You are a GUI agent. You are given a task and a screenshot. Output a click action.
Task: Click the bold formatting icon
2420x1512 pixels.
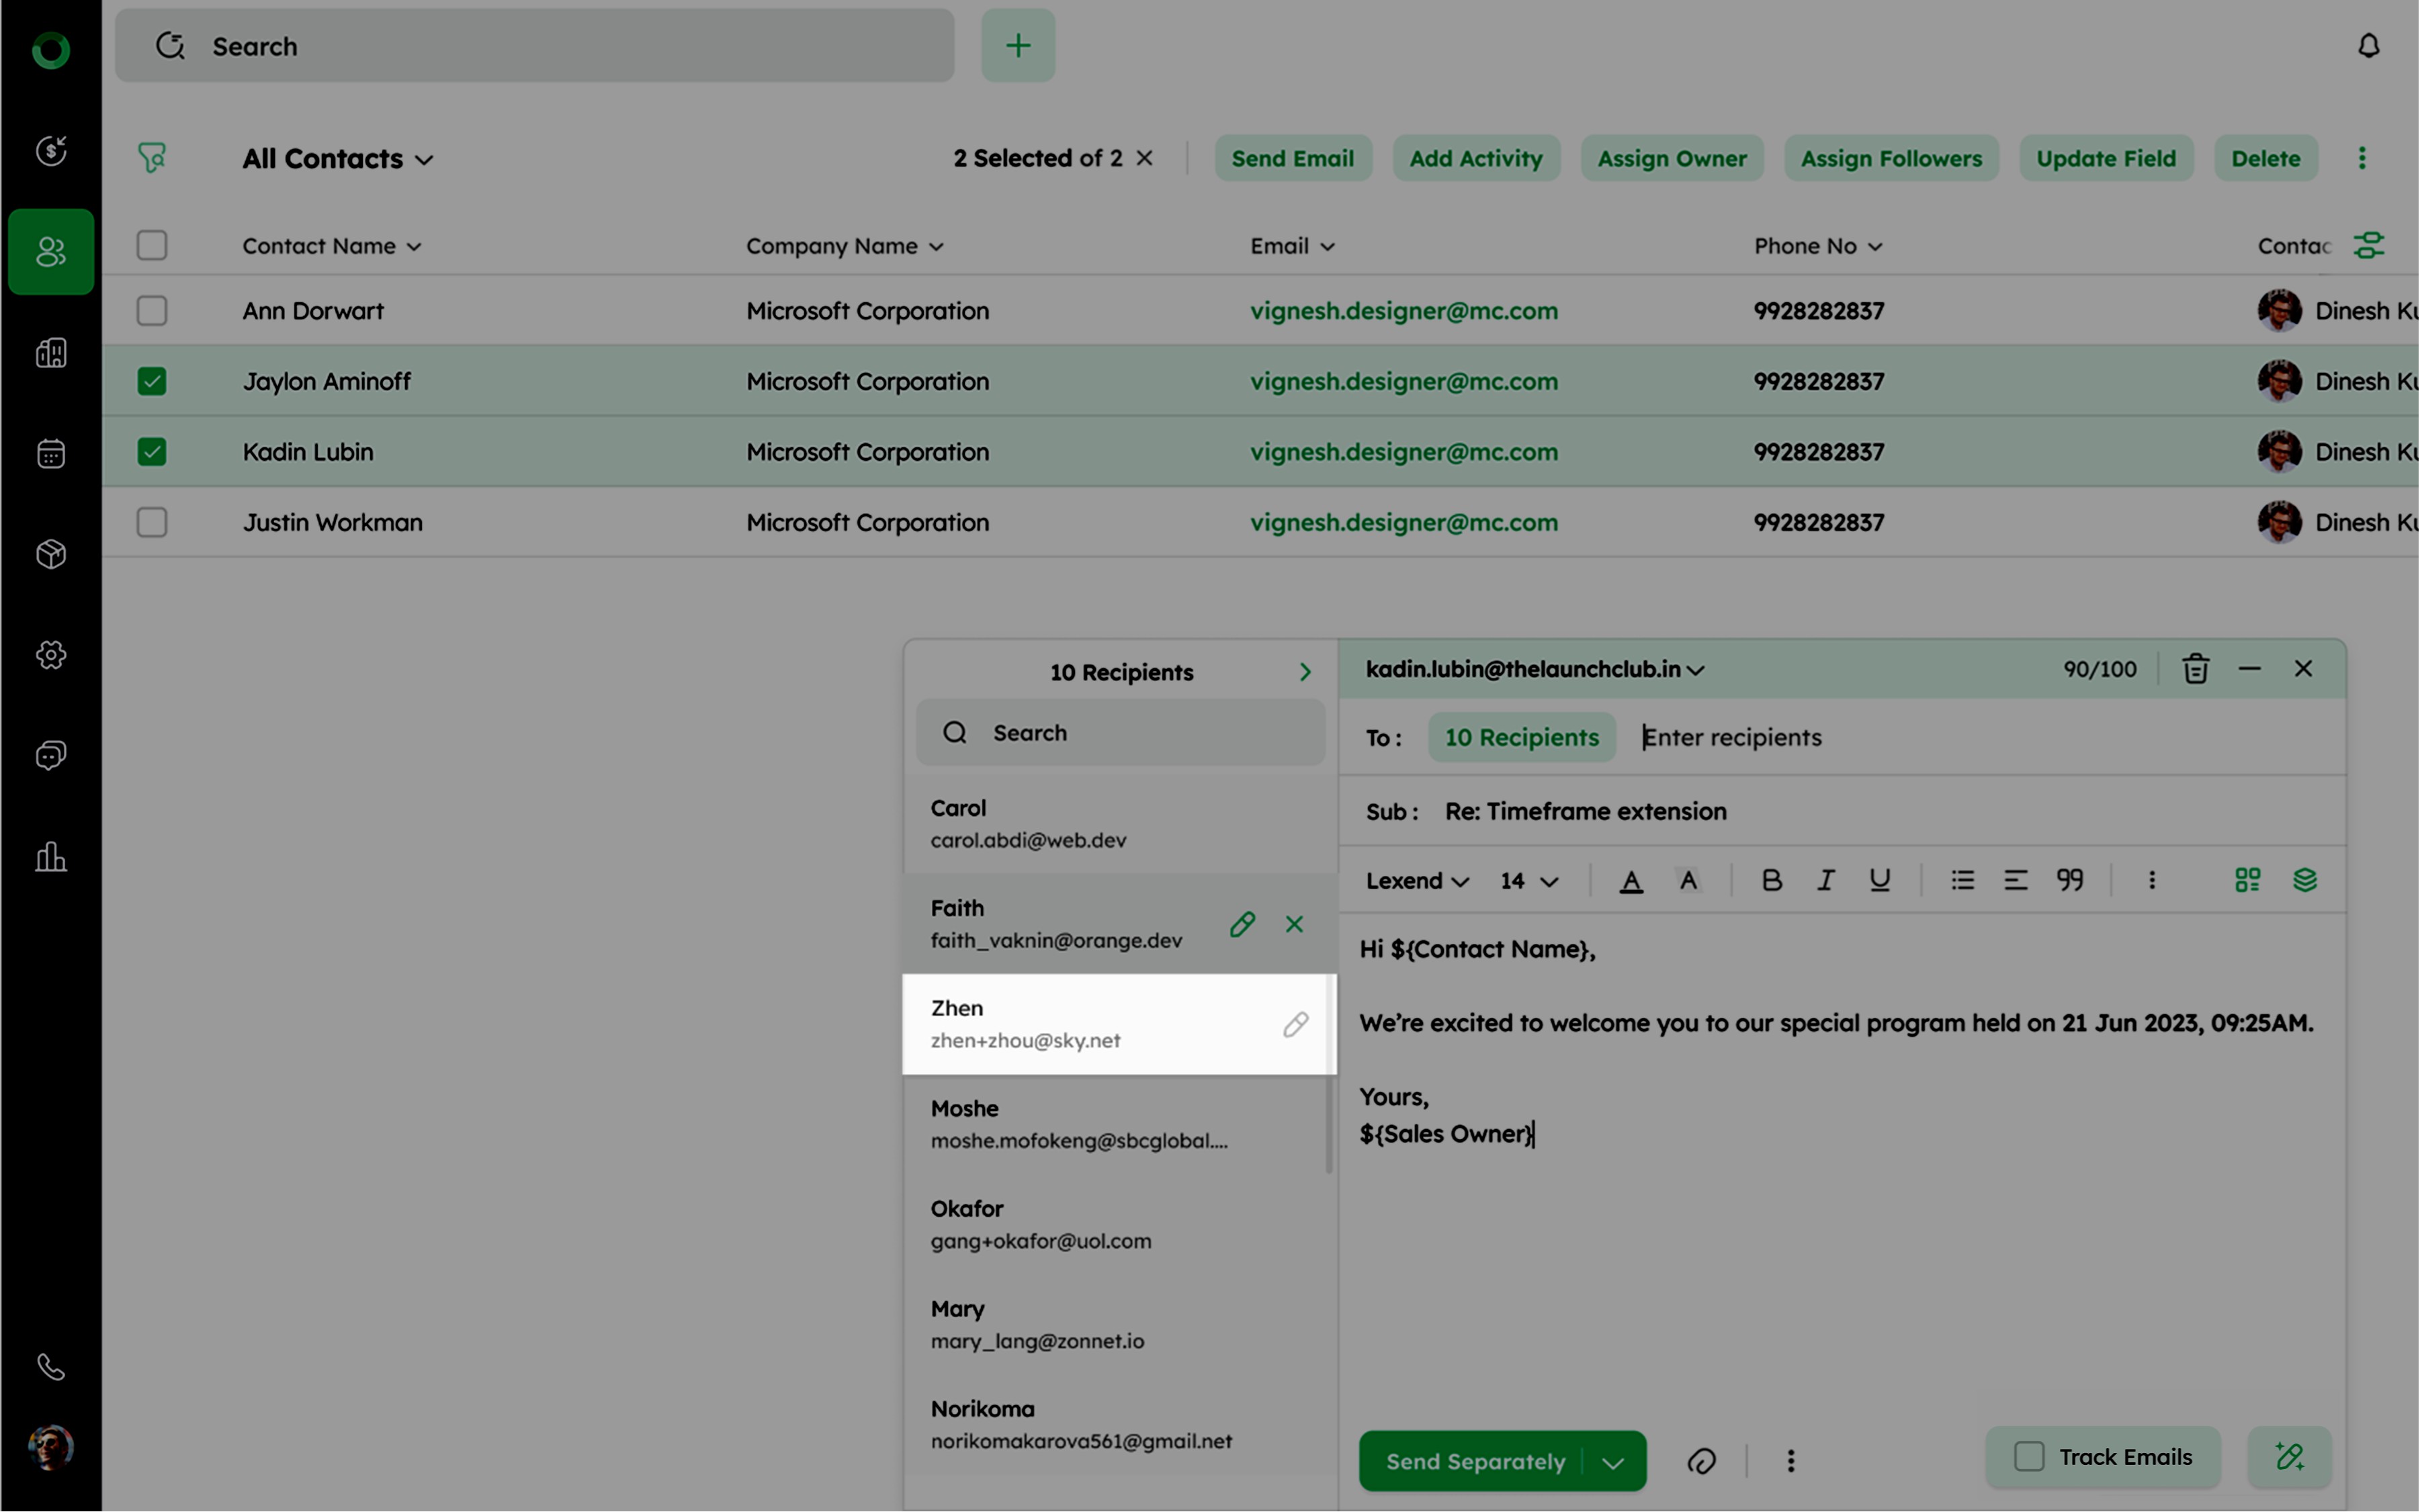1771,880
